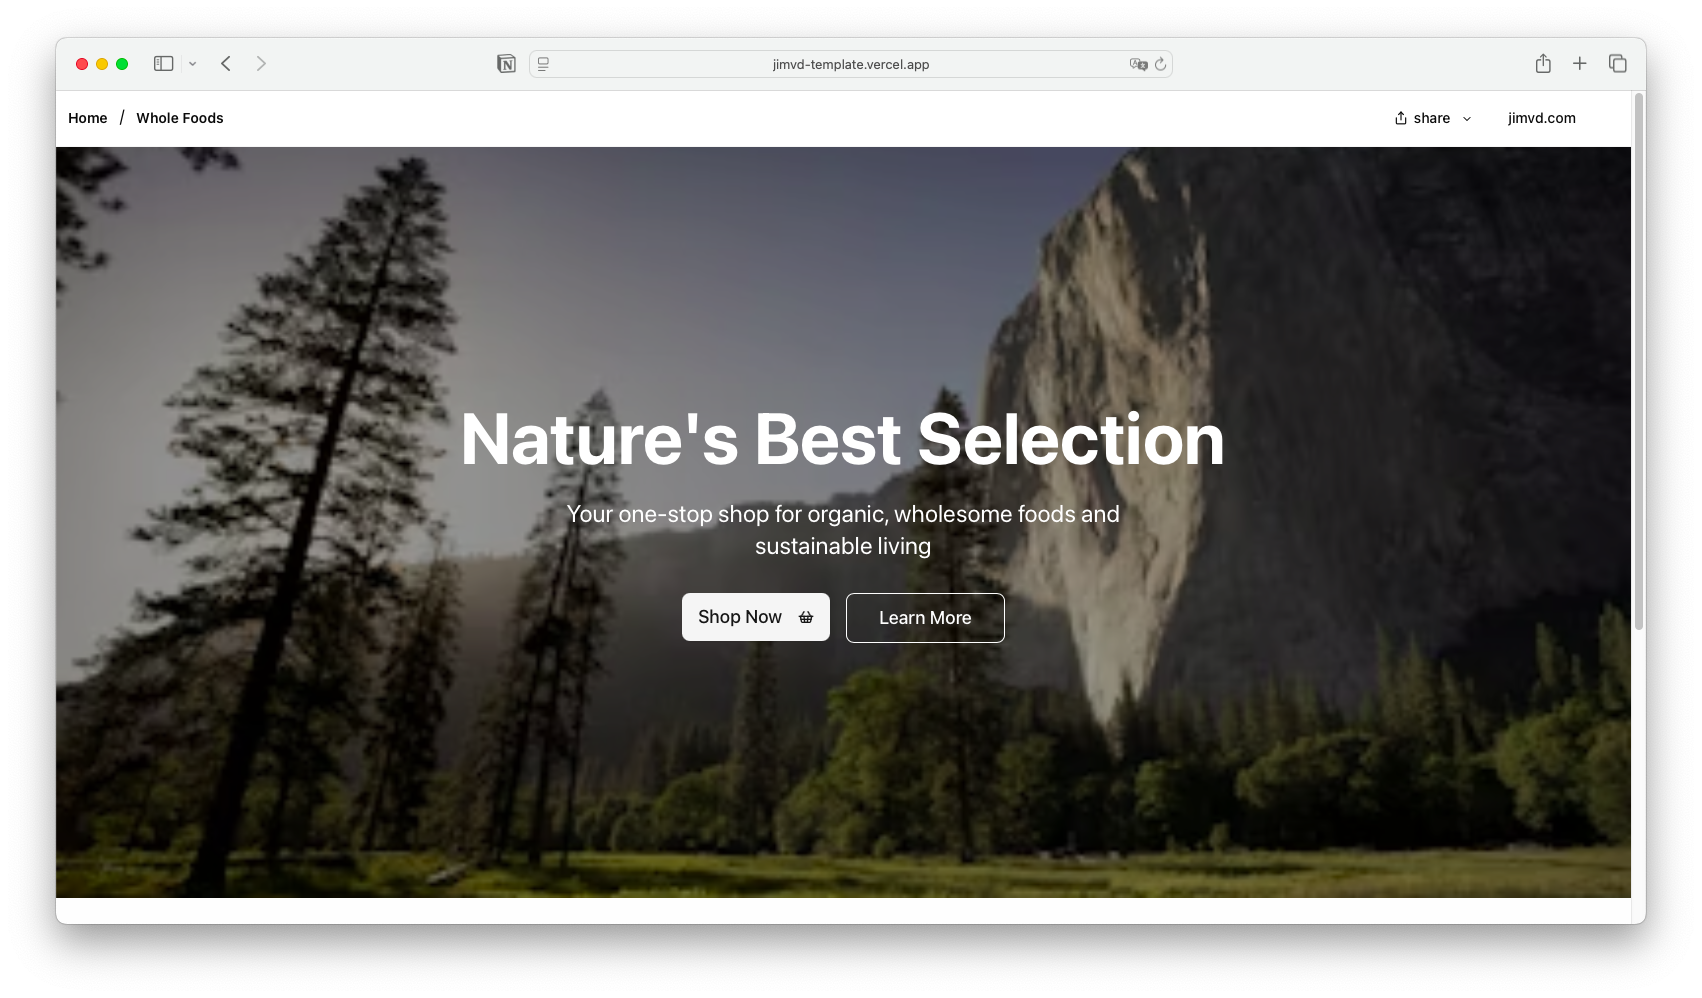The image size is (1702, 998).
Task: Expand the sidebar options chevron
Action: point(193,63)
